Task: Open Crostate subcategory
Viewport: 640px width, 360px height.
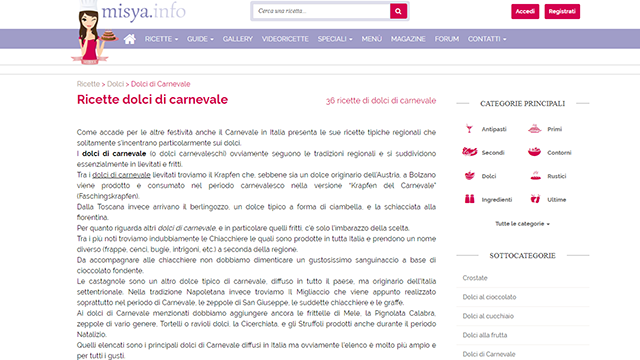Action: pyautogui.click(x=475, y=278)
